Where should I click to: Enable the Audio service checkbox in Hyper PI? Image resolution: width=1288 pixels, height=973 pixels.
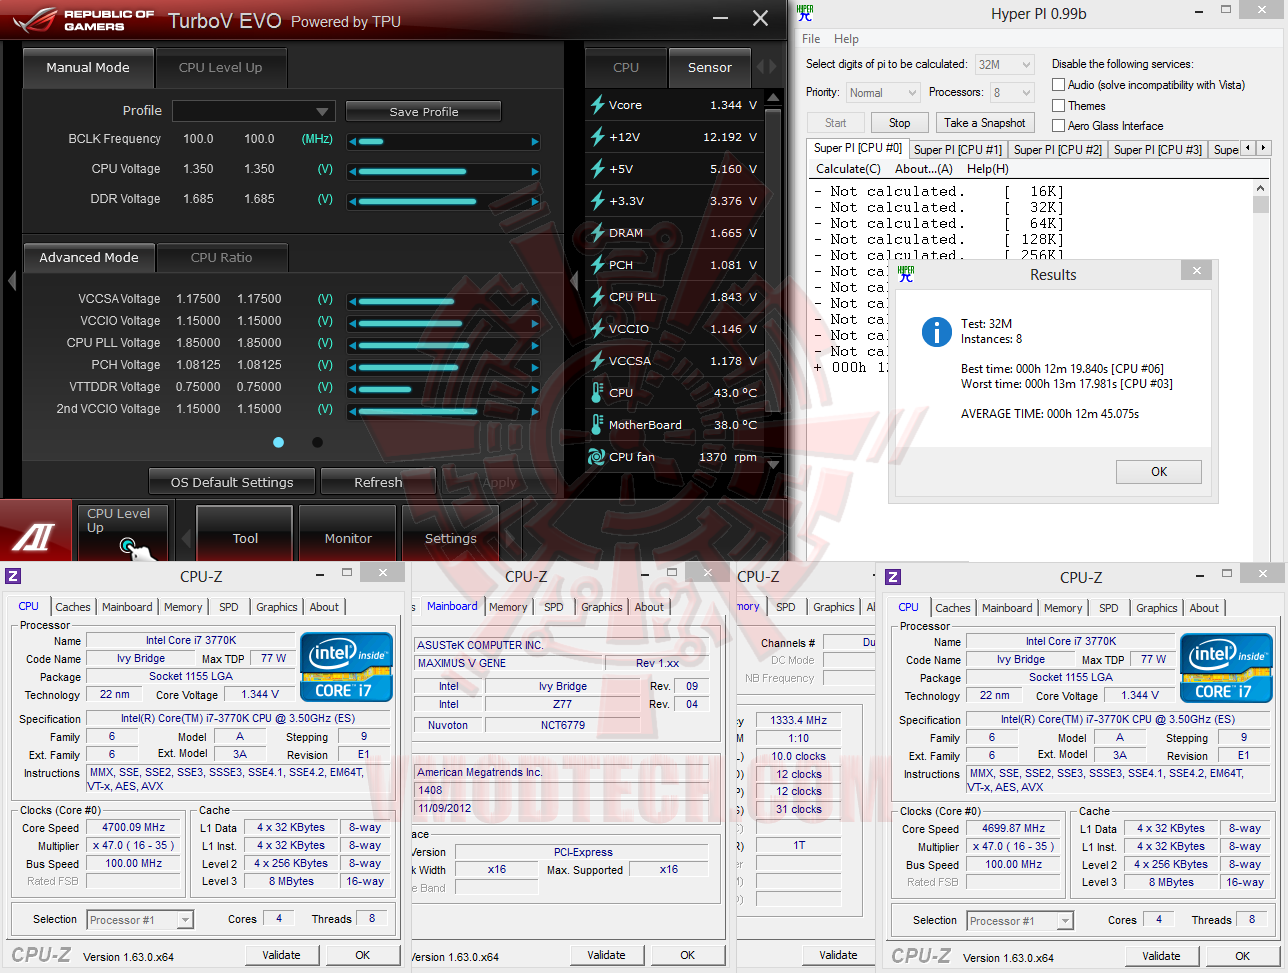coord(1058,85)
